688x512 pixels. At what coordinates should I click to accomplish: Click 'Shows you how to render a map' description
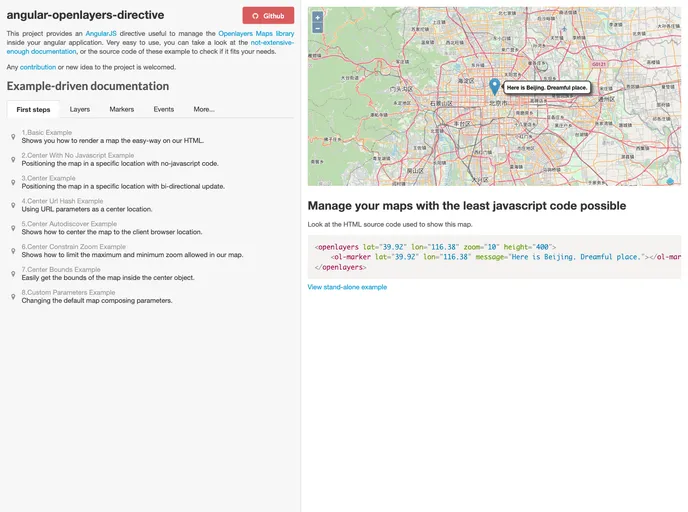[x=113, y=141]
